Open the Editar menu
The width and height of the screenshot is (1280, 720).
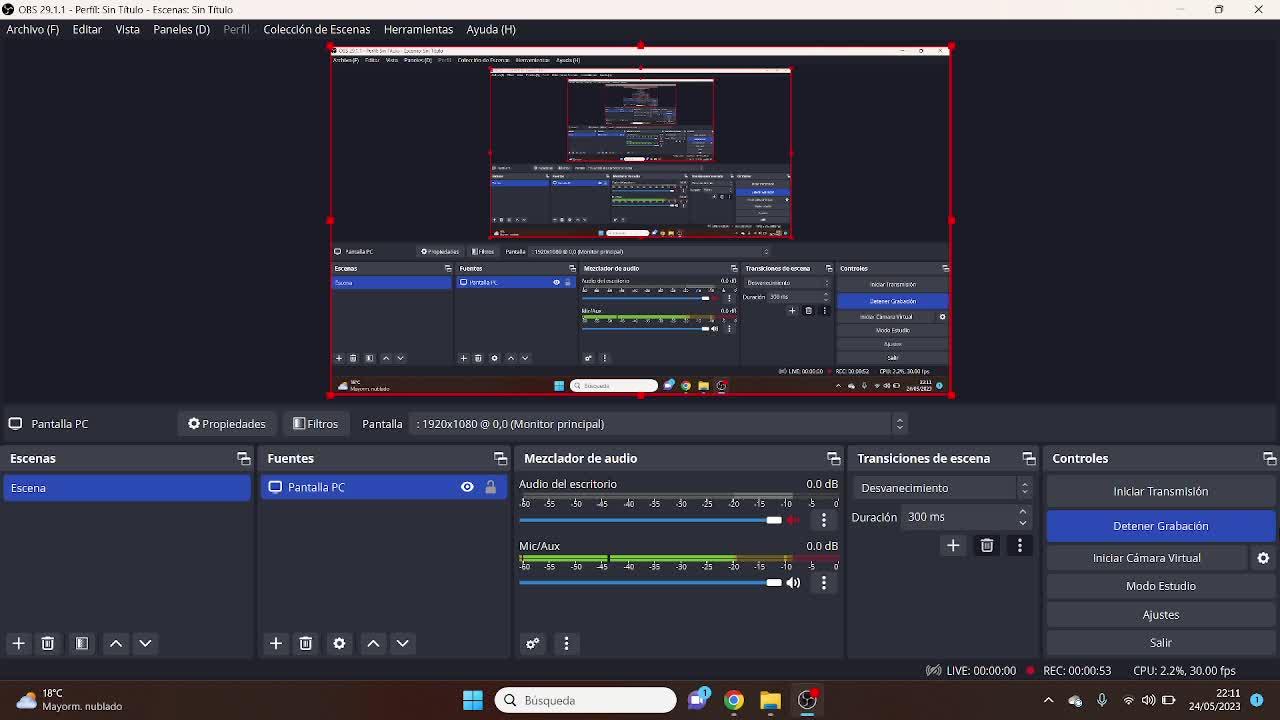[87, 29]
